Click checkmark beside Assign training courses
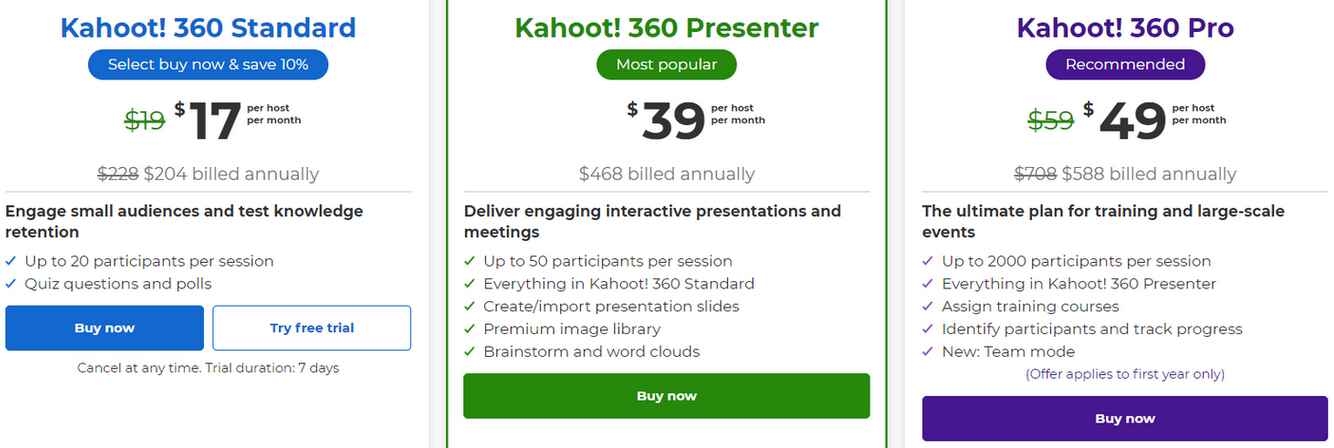 (x=928, y=306)
